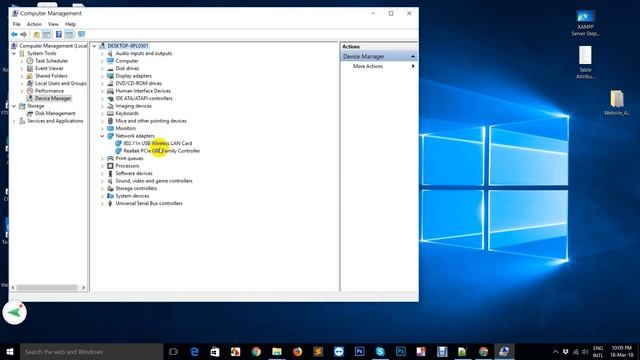Click the Disk Management icon

tap(30, 113)
